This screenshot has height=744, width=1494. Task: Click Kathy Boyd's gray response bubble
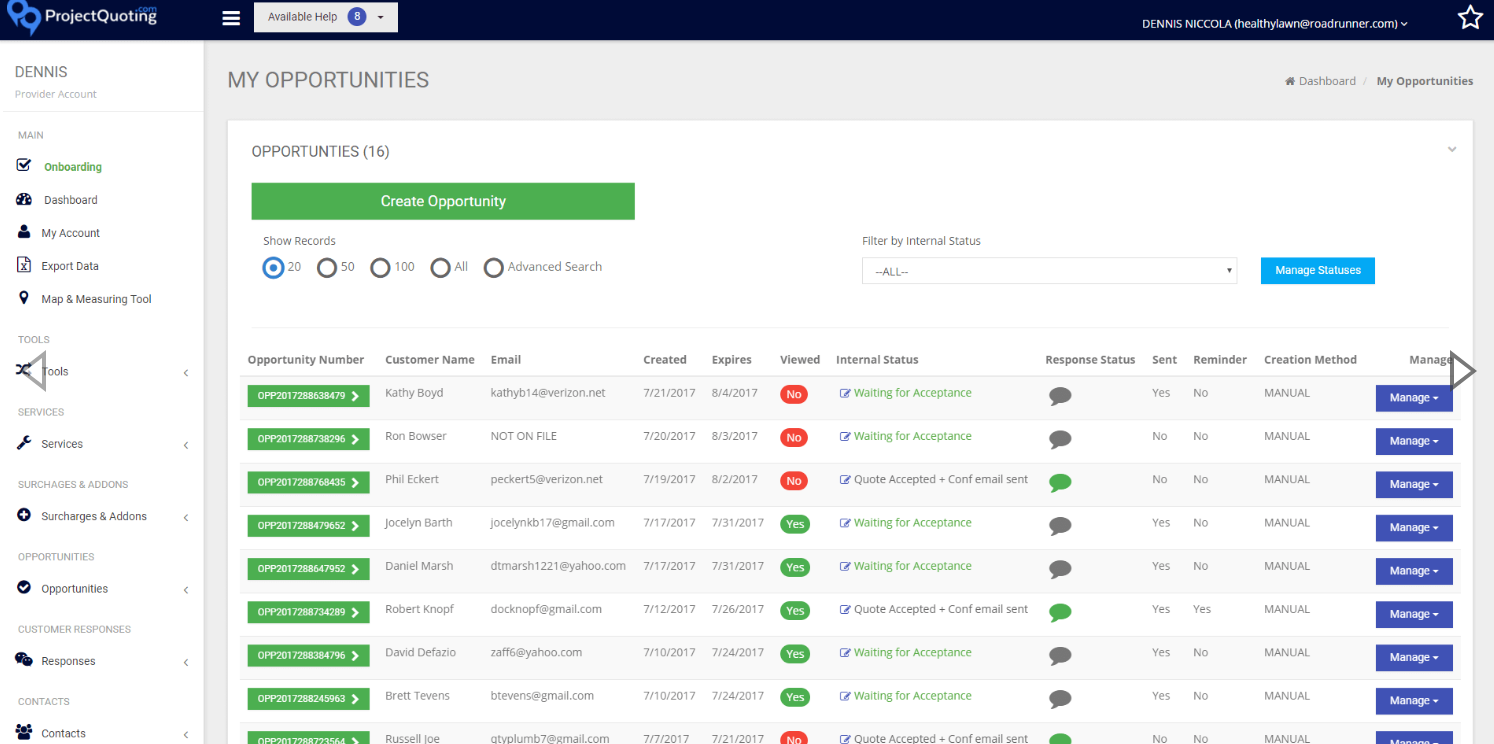pos(1060,396)
